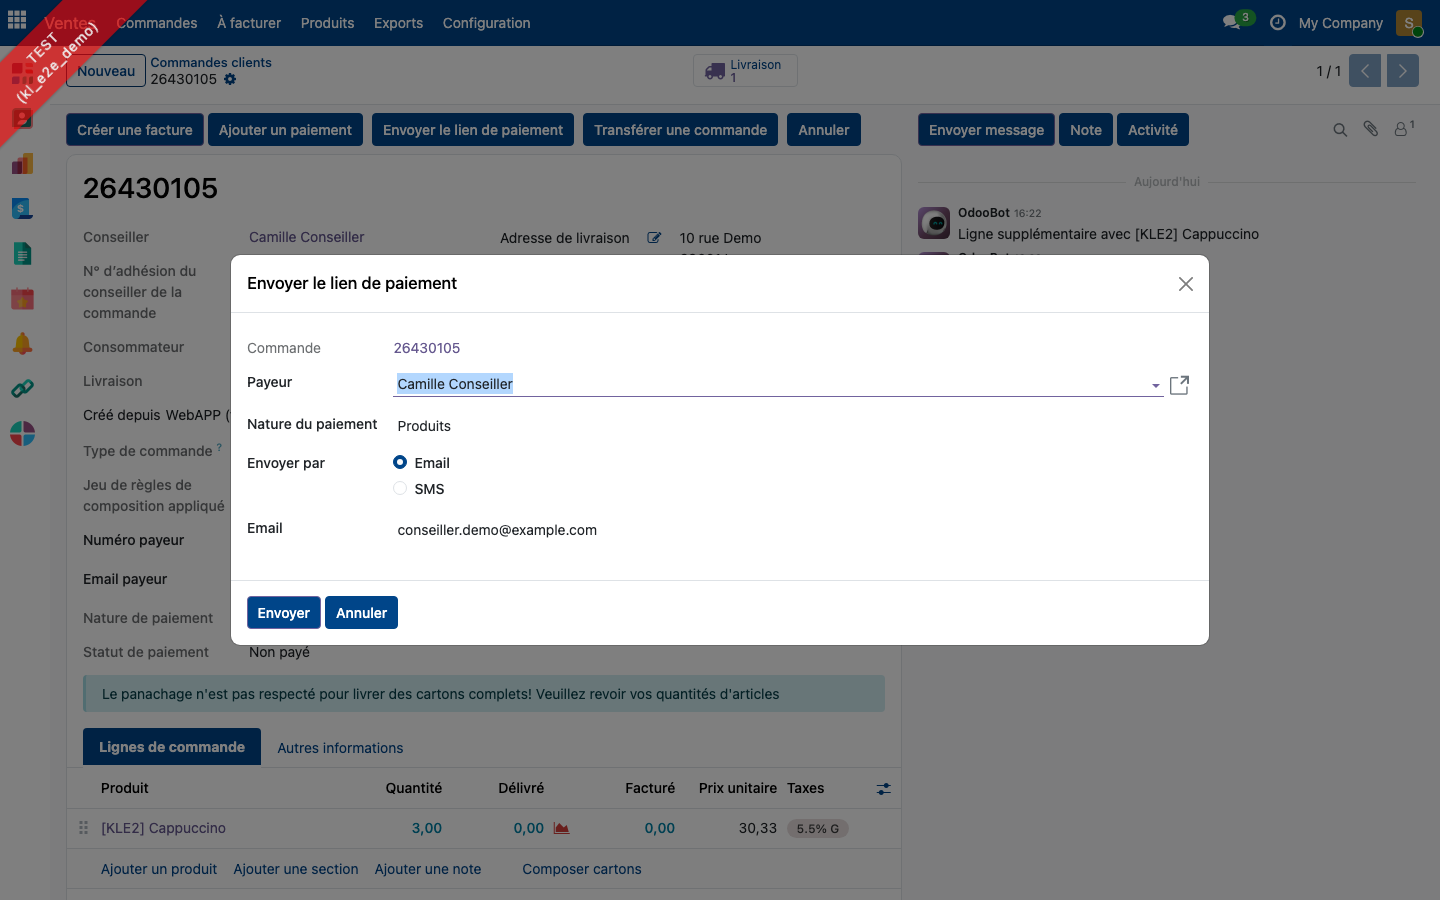Click the bell sidebar icon

pos(22,344)
